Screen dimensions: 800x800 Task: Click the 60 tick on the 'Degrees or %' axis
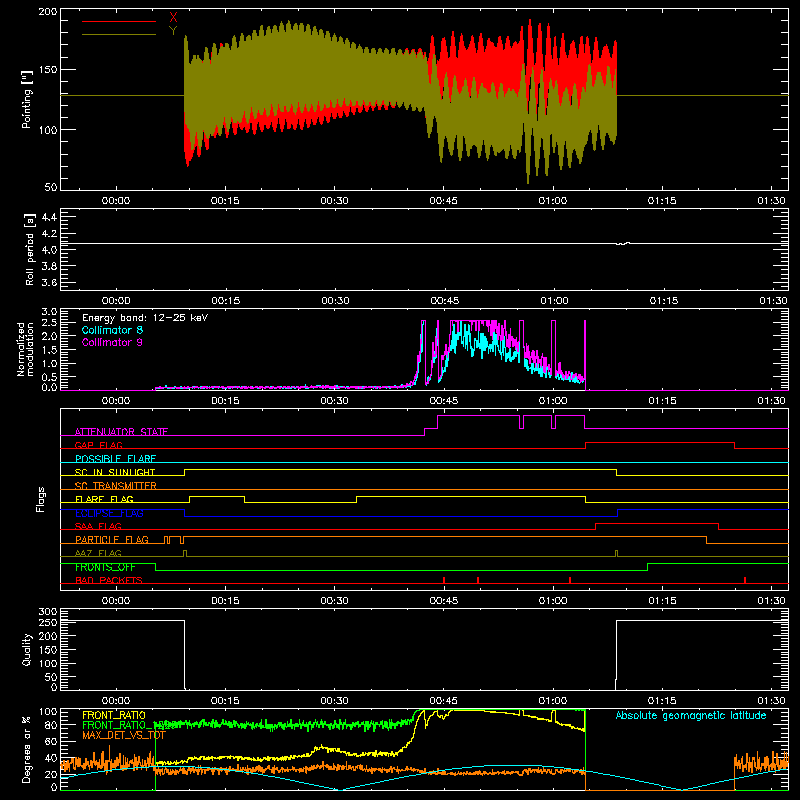coord(51,741)
